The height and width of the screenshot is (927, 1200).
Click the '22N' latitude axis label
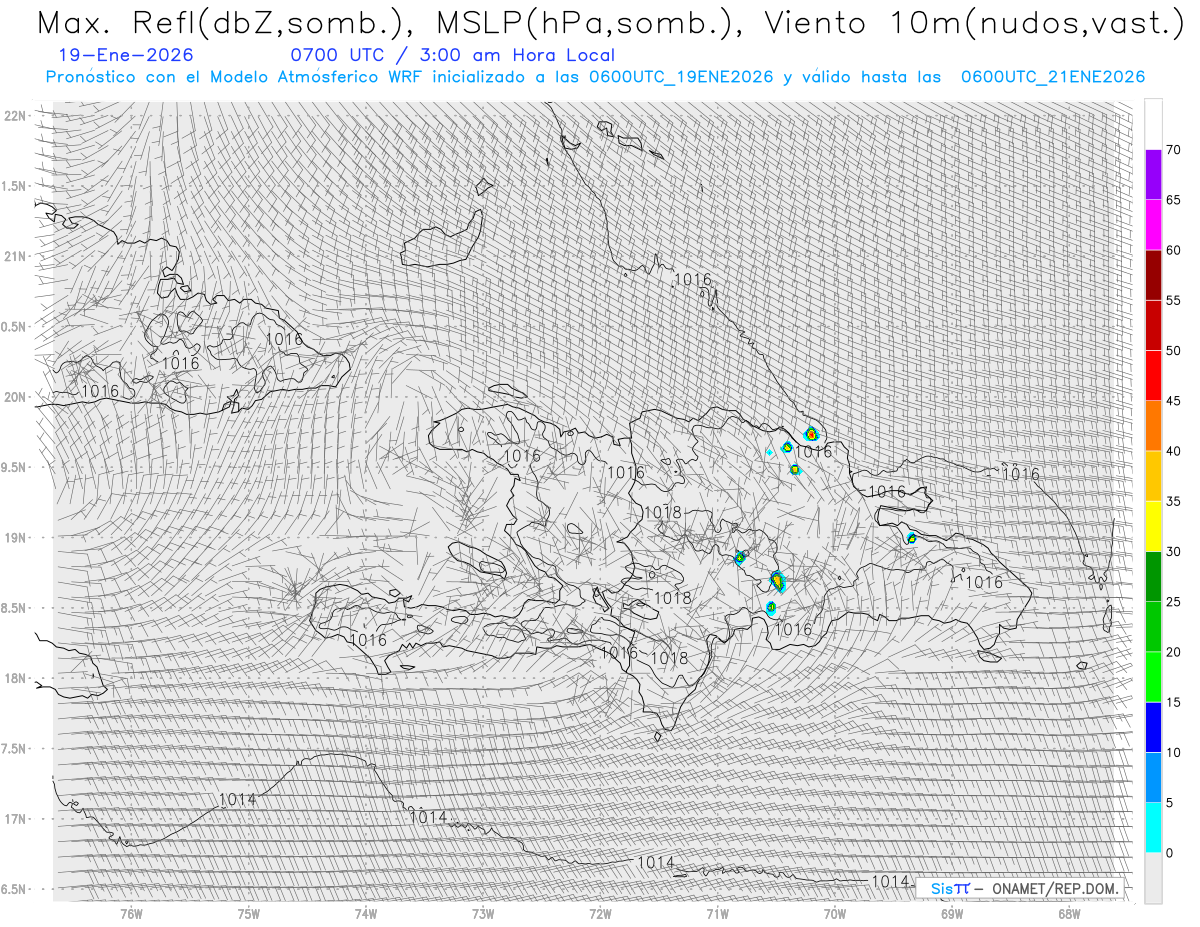[x=16, y=115]
